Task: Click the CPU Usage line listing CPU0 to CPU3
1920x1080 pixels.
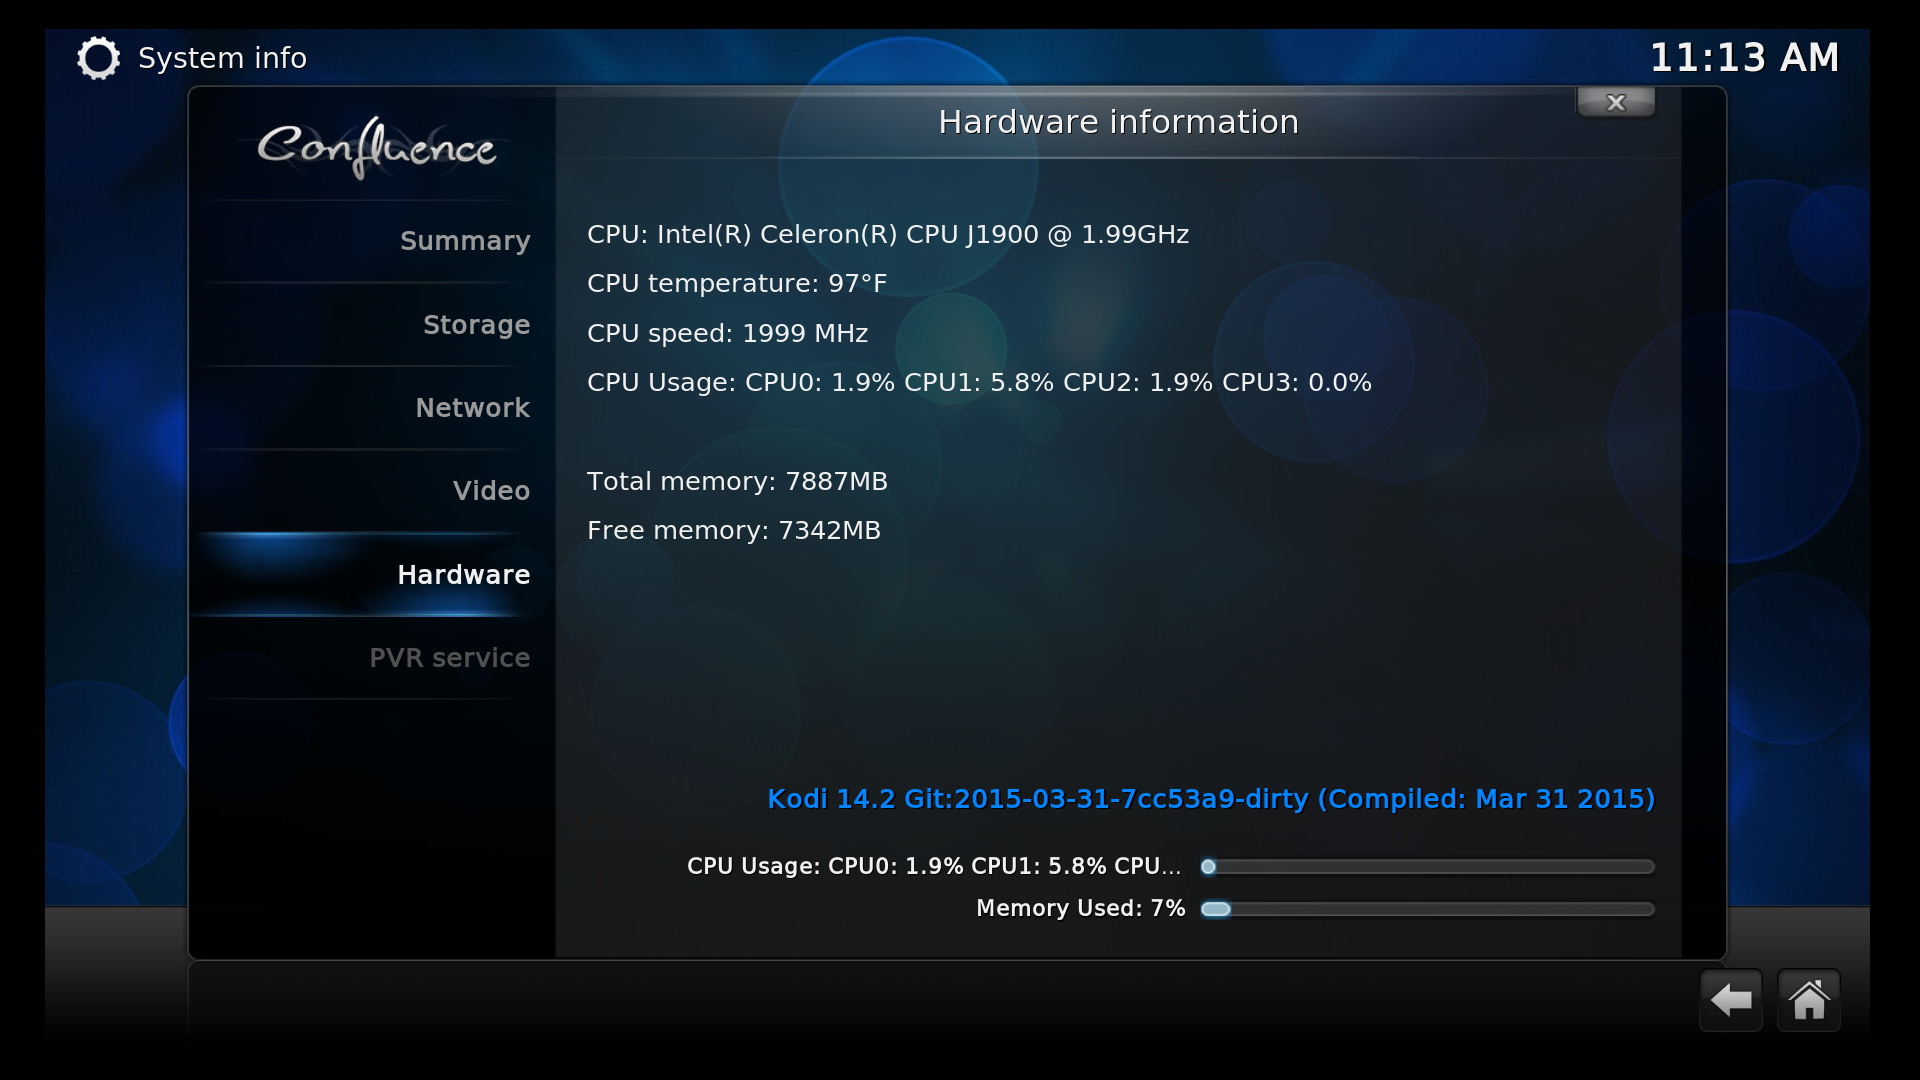Action: (x=979, y=383)
